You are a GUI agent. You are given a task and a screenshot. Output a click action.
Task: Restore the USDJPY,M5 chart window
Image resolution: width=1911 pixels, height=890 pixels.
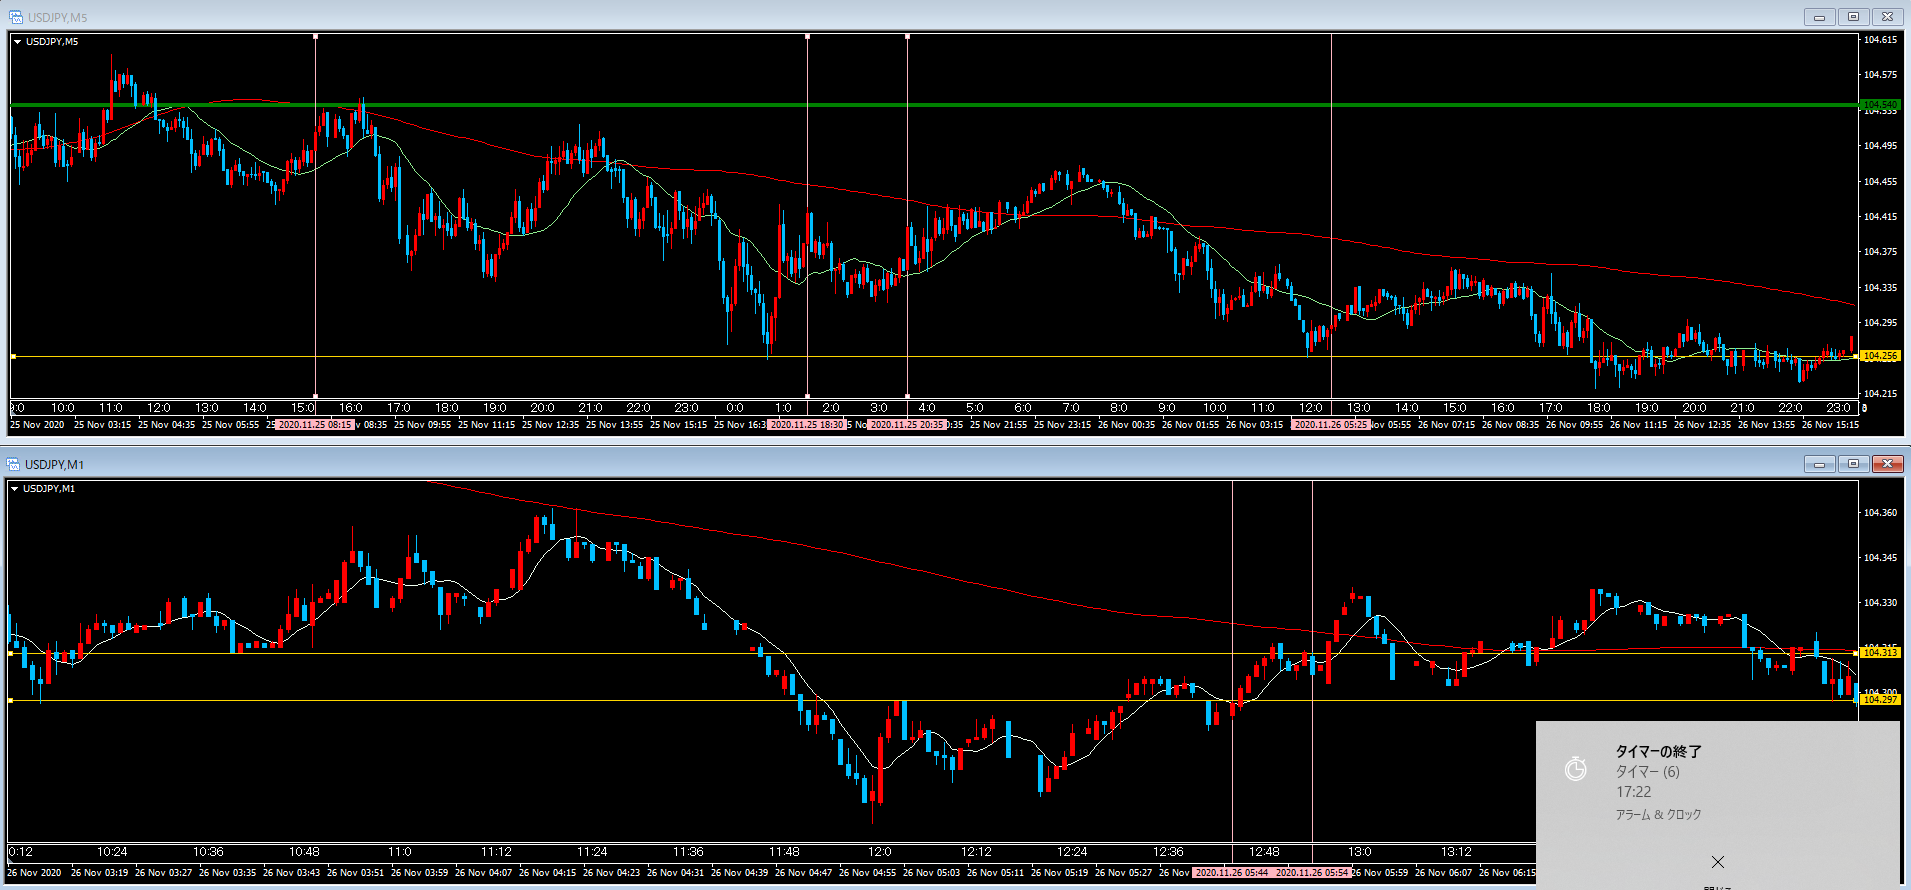1853,17
